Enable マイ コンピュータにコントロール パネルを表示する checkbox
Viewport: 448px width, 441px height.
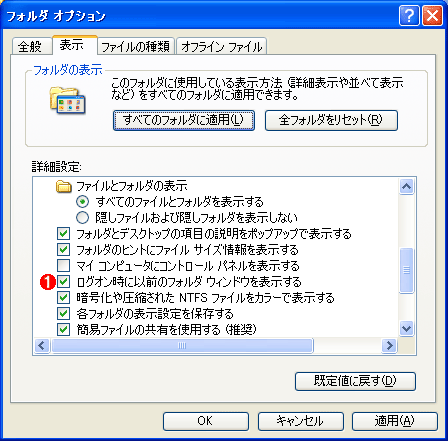tap(63, 266)
